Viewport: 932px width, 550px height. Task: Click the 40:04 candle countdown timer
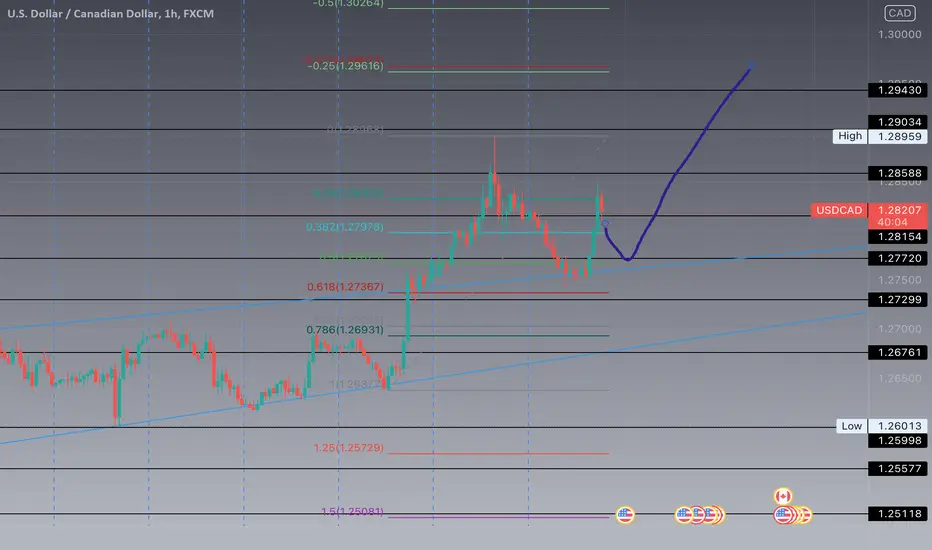point(892,222)
